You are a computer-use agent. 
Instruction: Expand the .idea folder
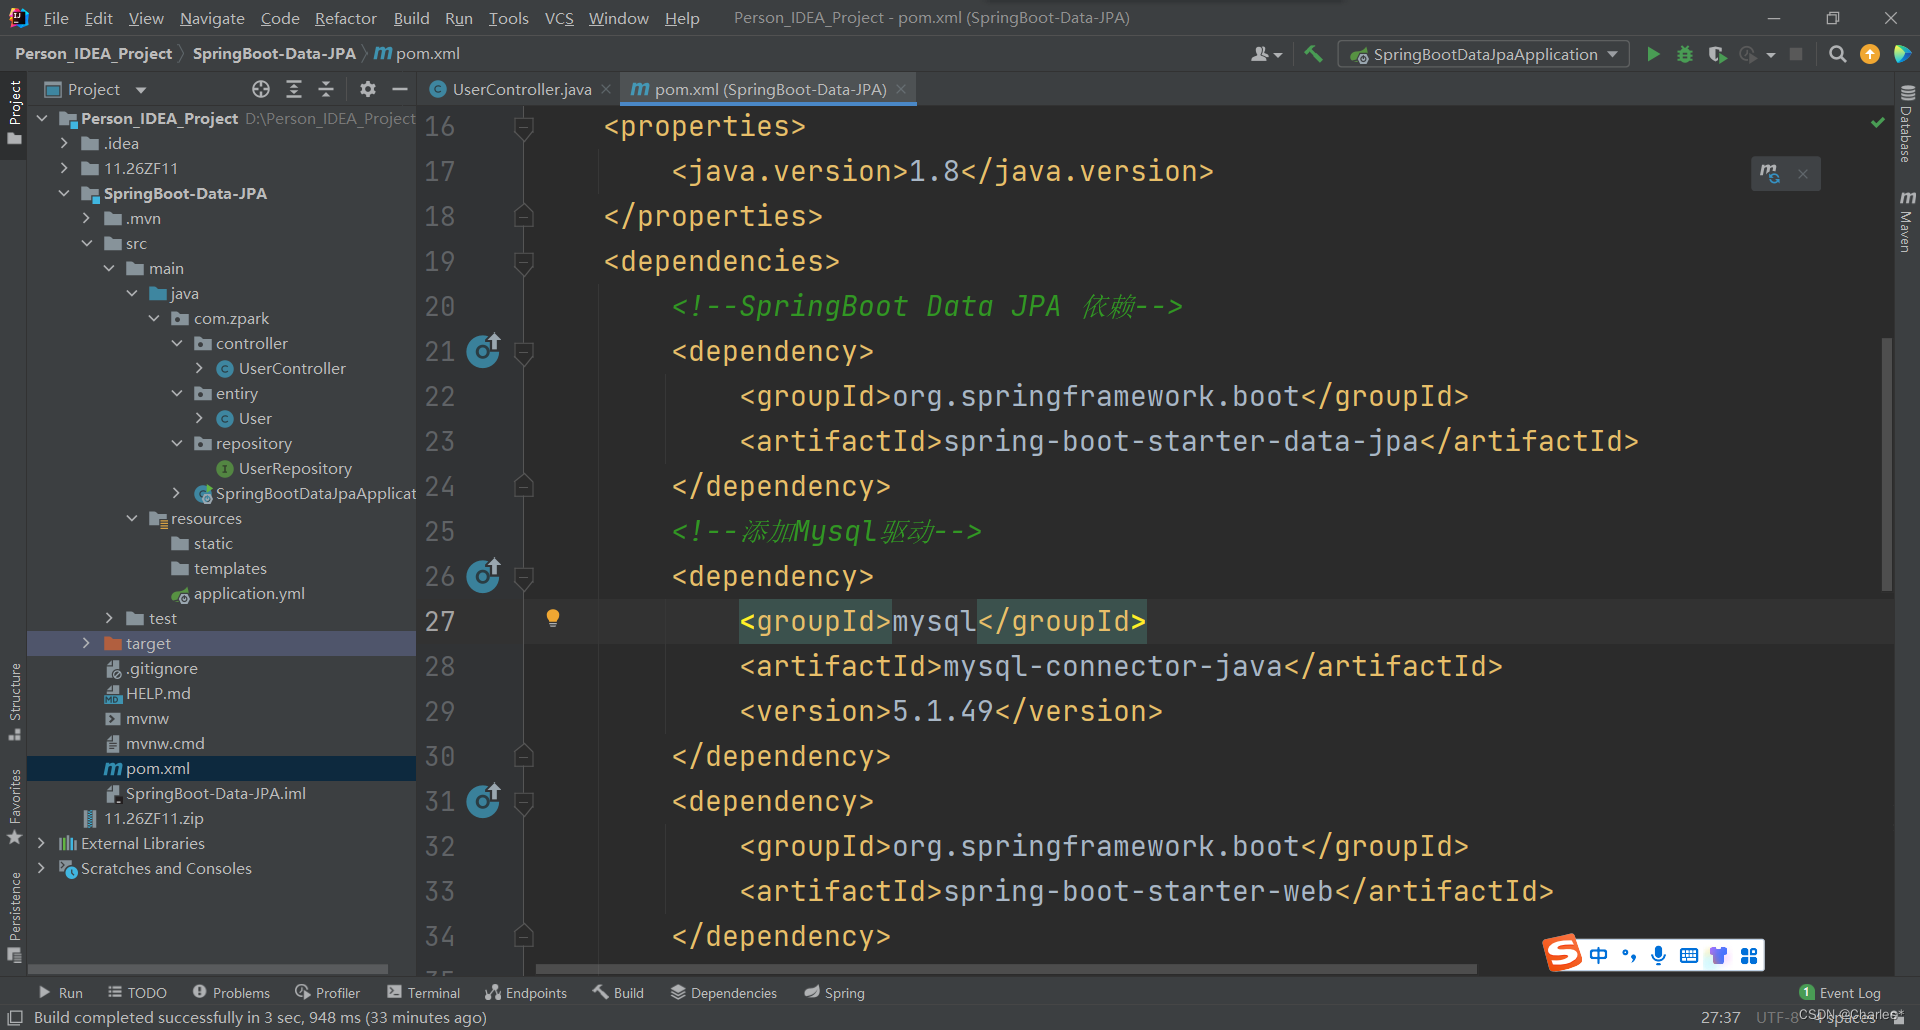pyautogui.click(x=64, y=143)
